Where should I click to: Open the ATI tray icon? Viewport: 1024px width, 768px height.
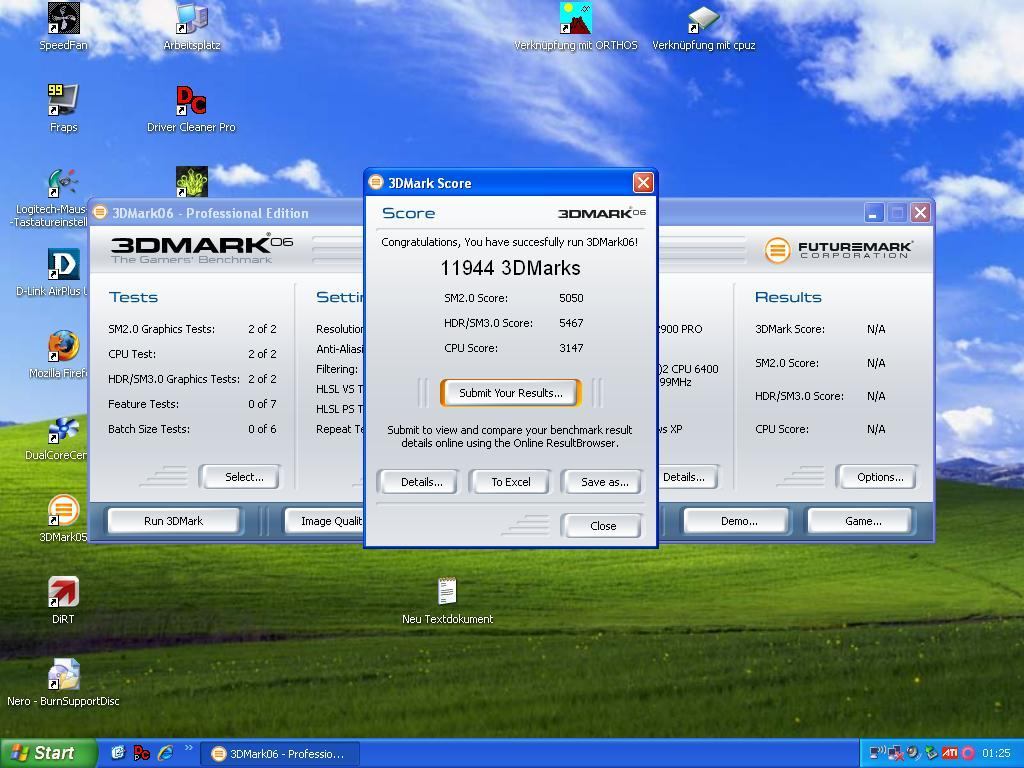click(950, 753)
